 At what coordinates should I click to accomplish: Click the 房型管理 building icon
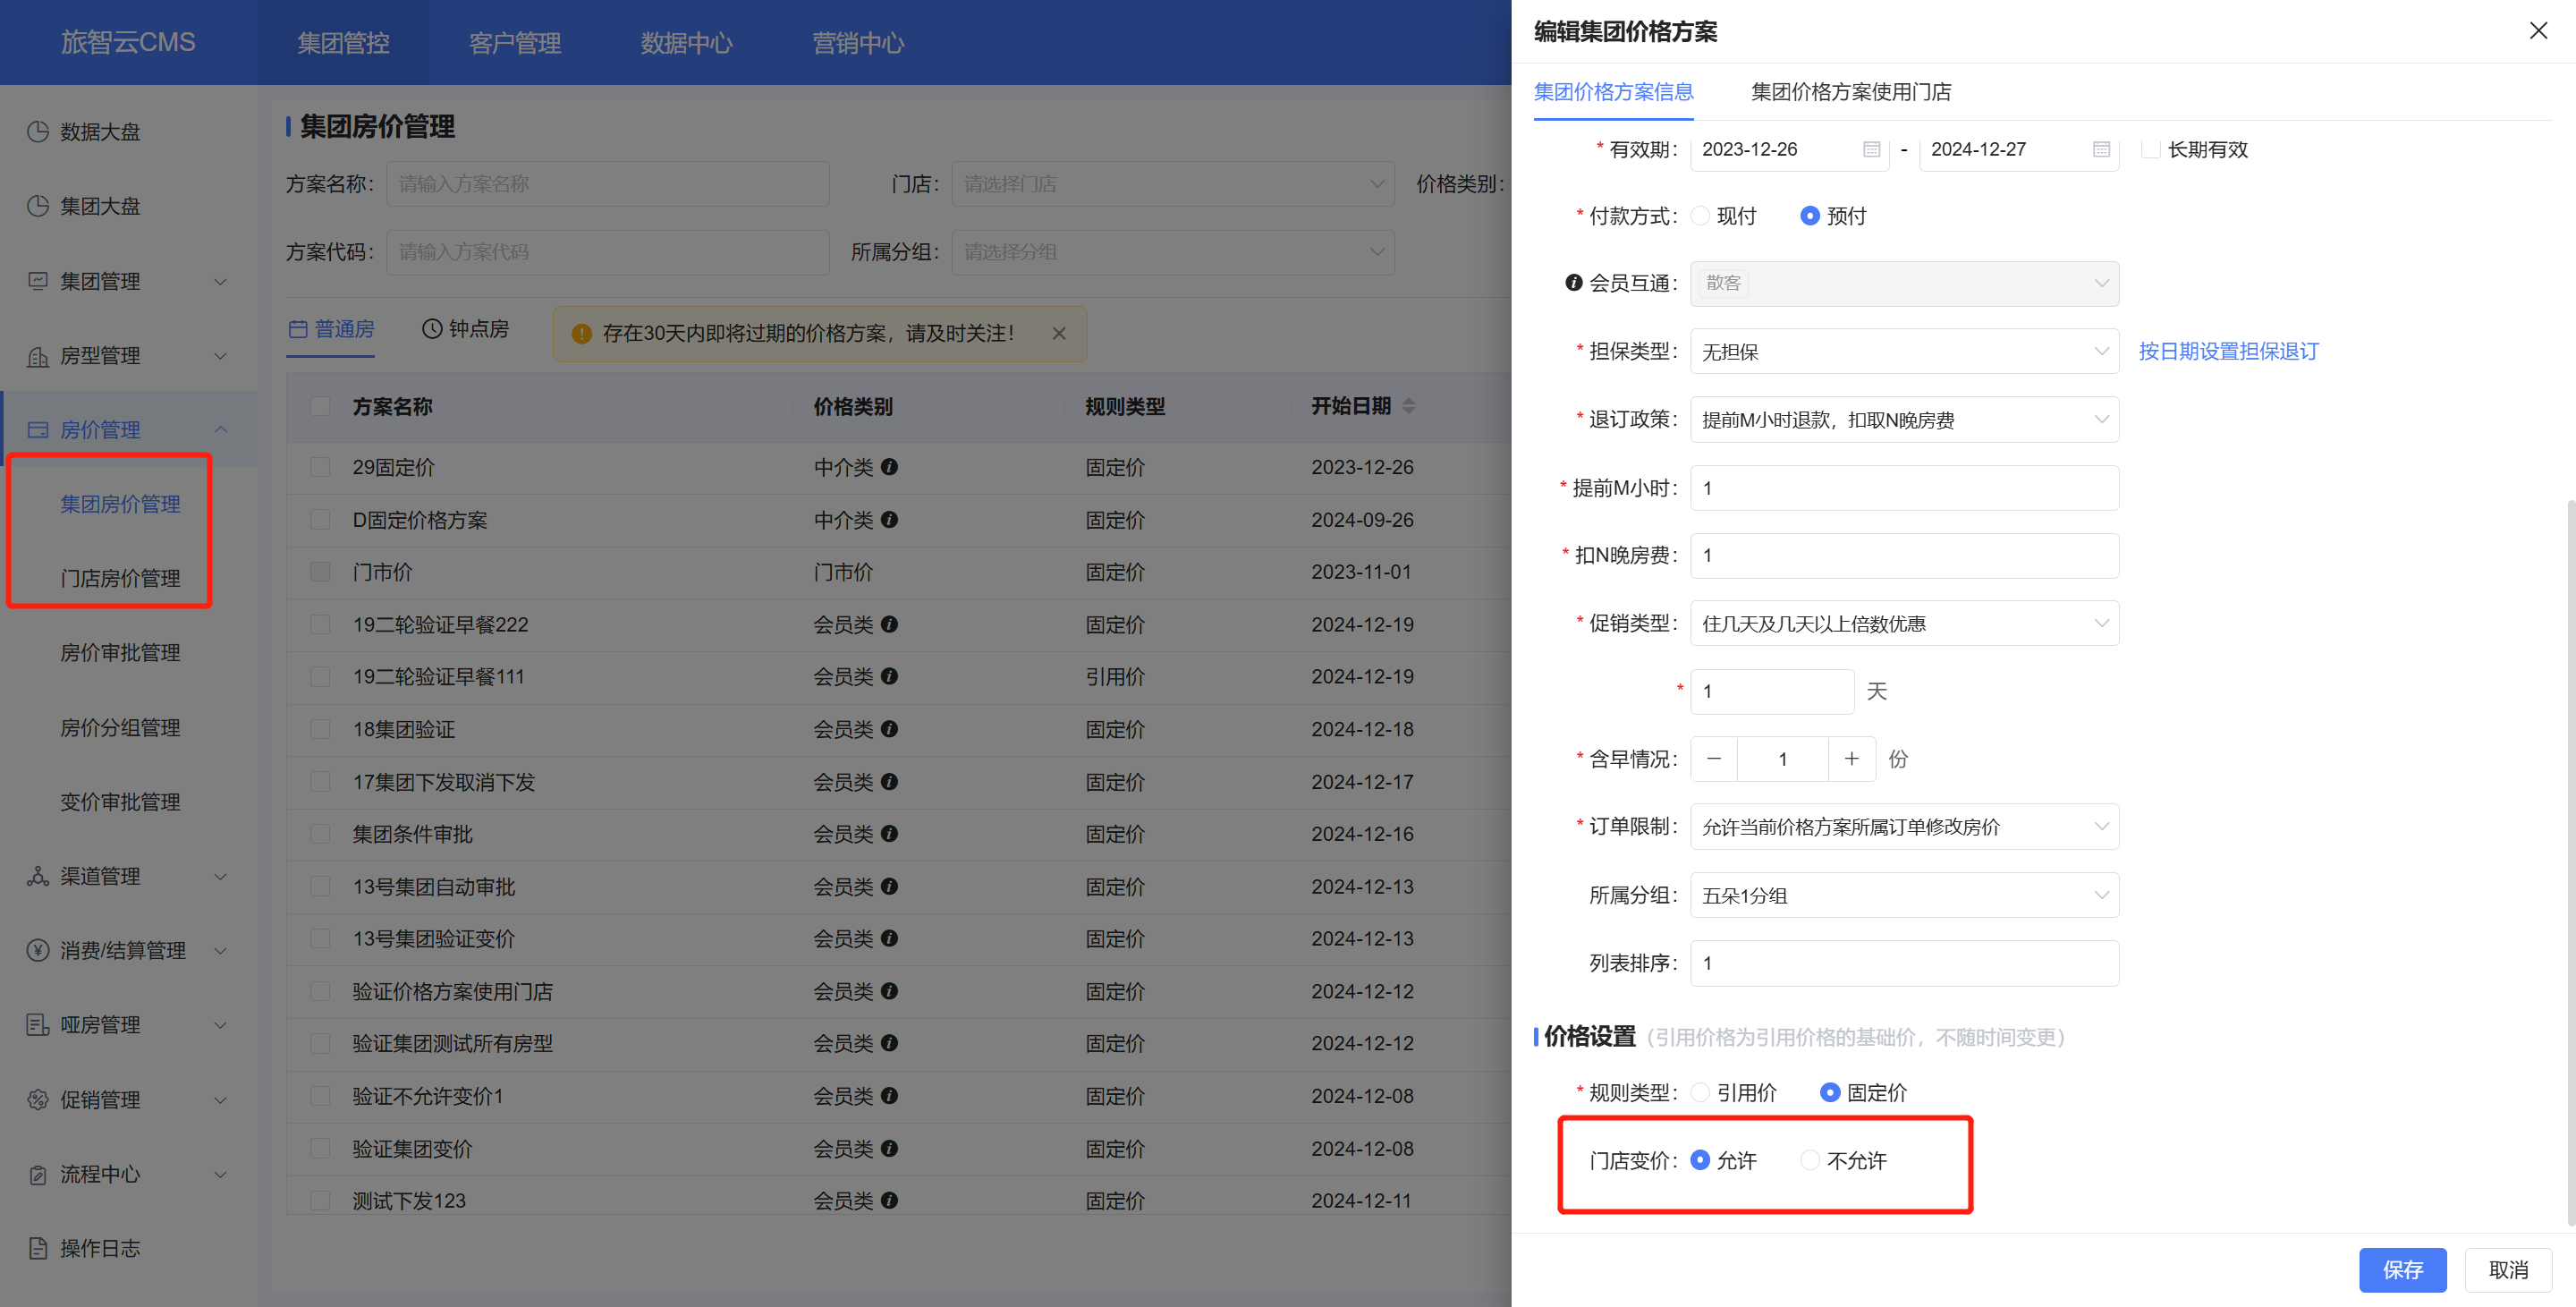(x=38, y=356)
